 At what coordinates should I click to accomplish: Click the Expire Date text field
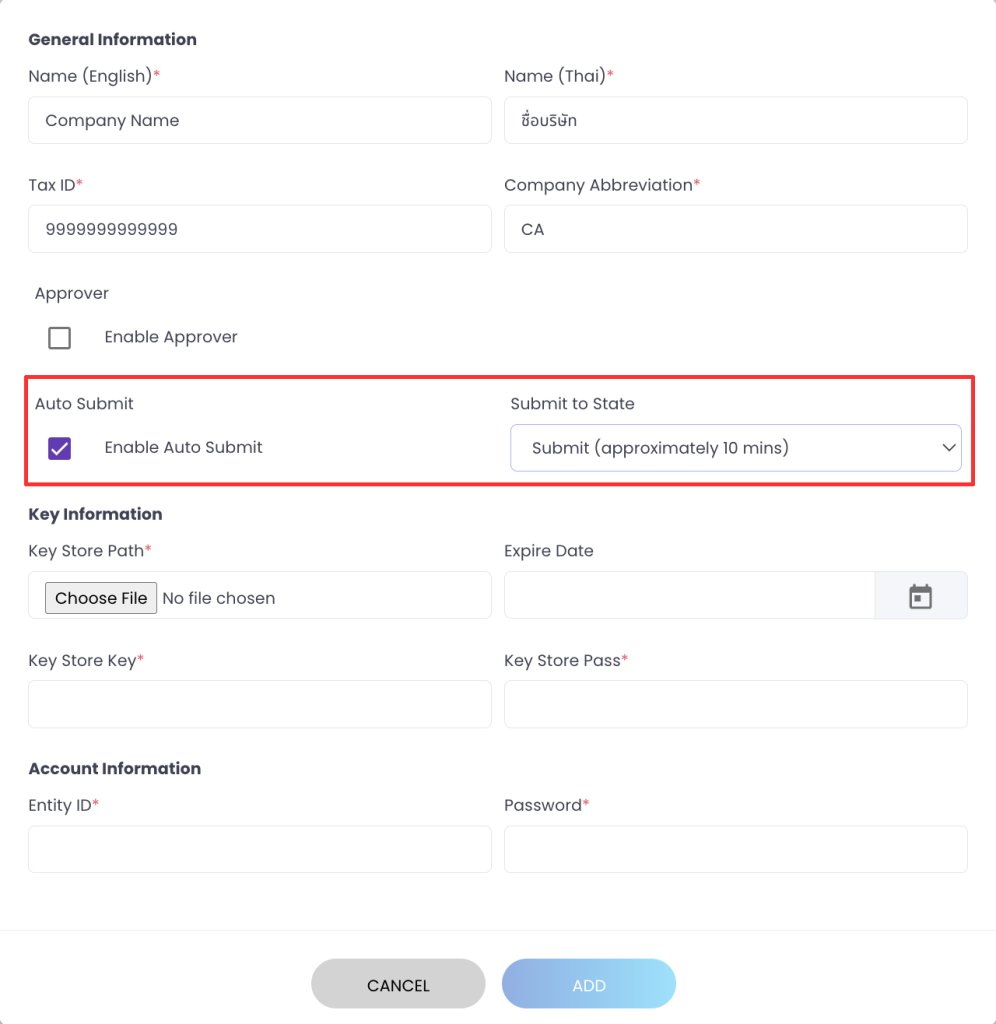(x=690, y=596)
